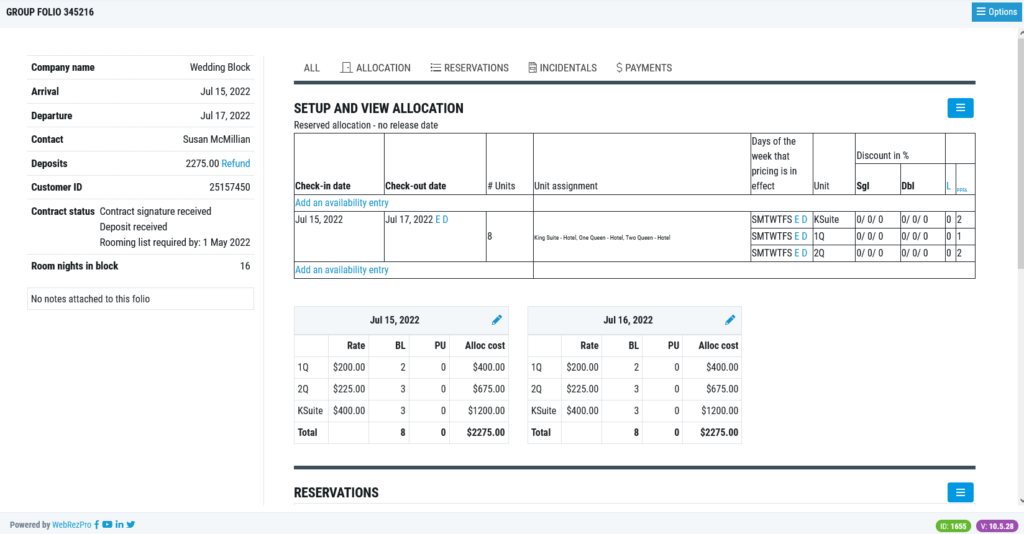Image resolution: width=1024 pixels, height=534 pixels.
Task: Open the Reservations section hamburger menu
Action: click(960, 492)
